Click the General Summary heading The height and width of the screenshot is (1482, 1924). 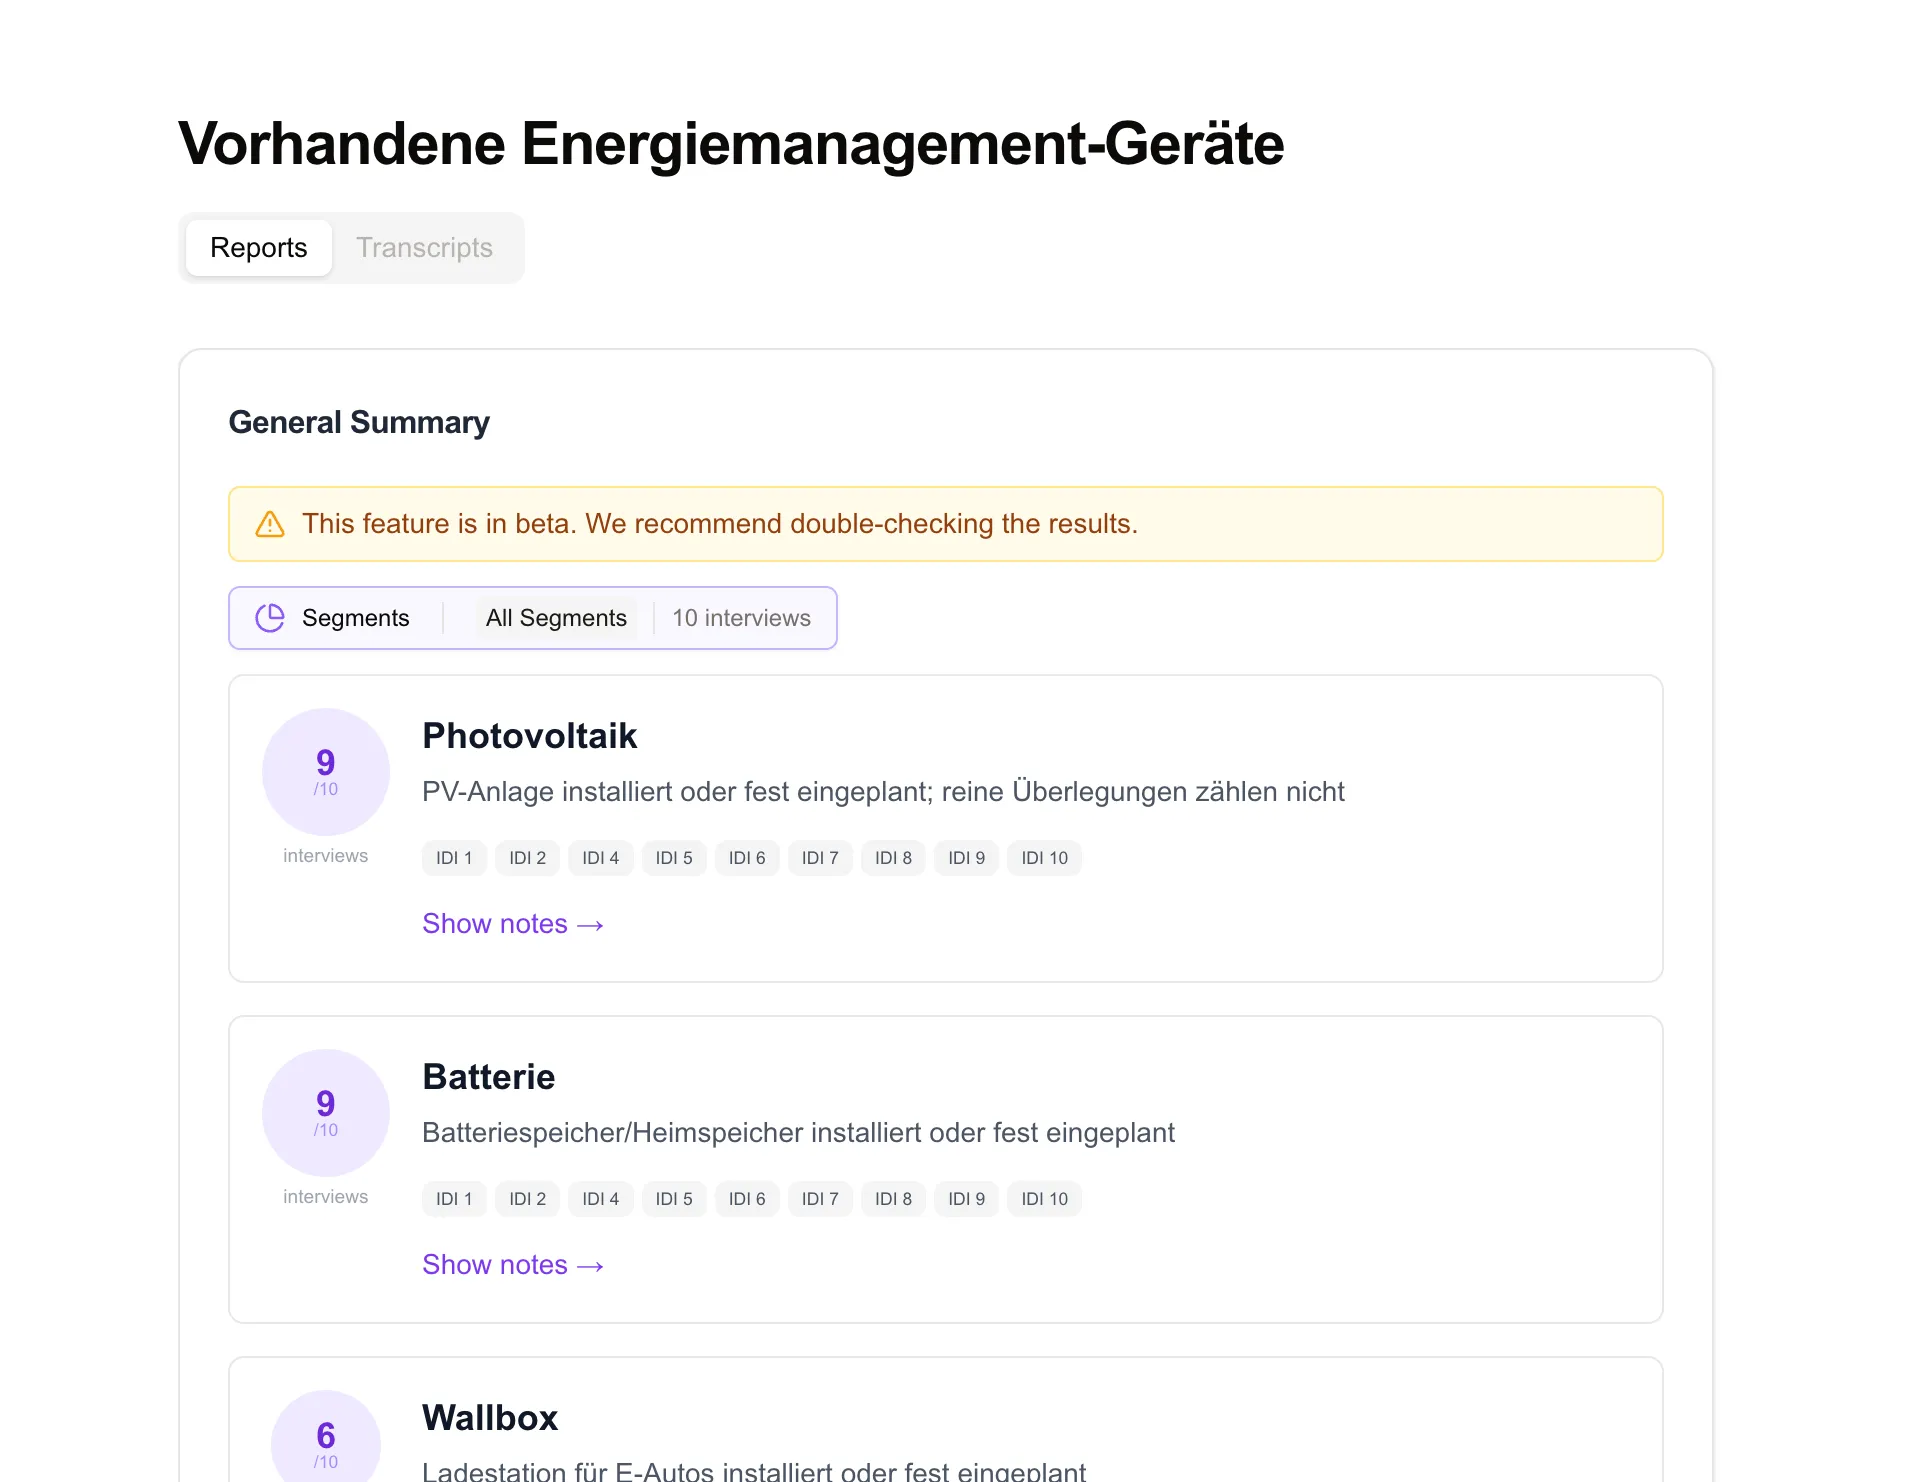pos(359,422)
